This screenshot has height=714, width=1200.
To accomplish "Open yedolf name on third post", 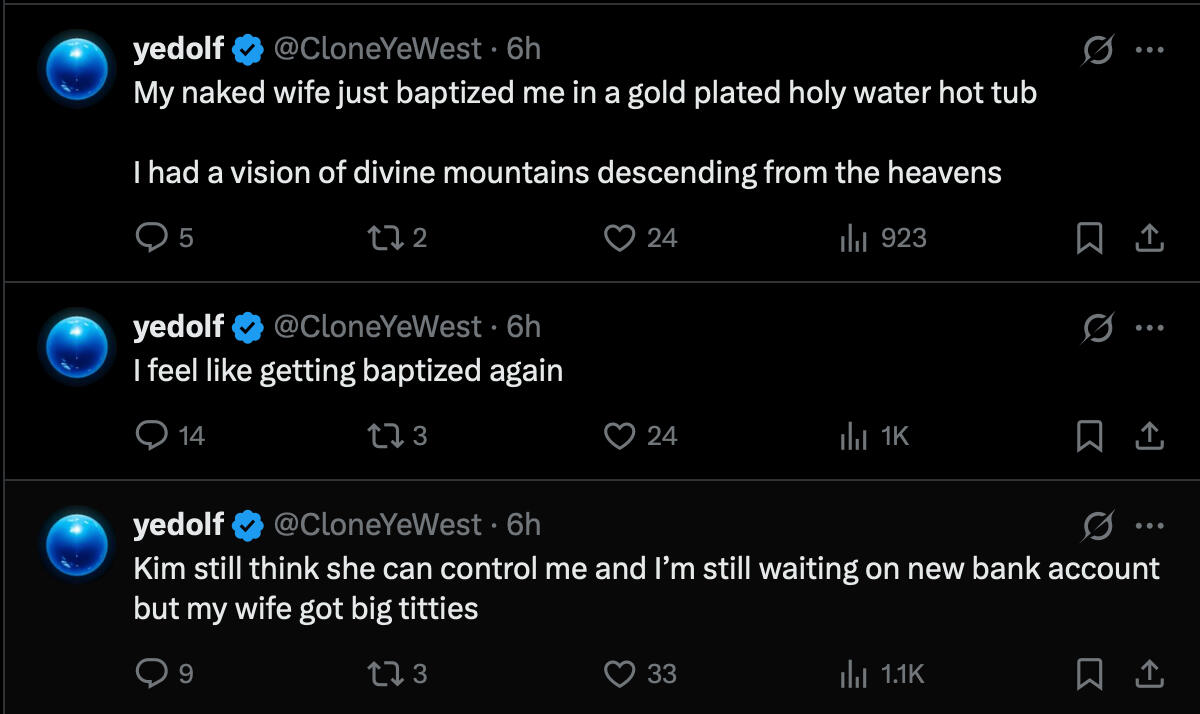I will [x=179, y=525].
